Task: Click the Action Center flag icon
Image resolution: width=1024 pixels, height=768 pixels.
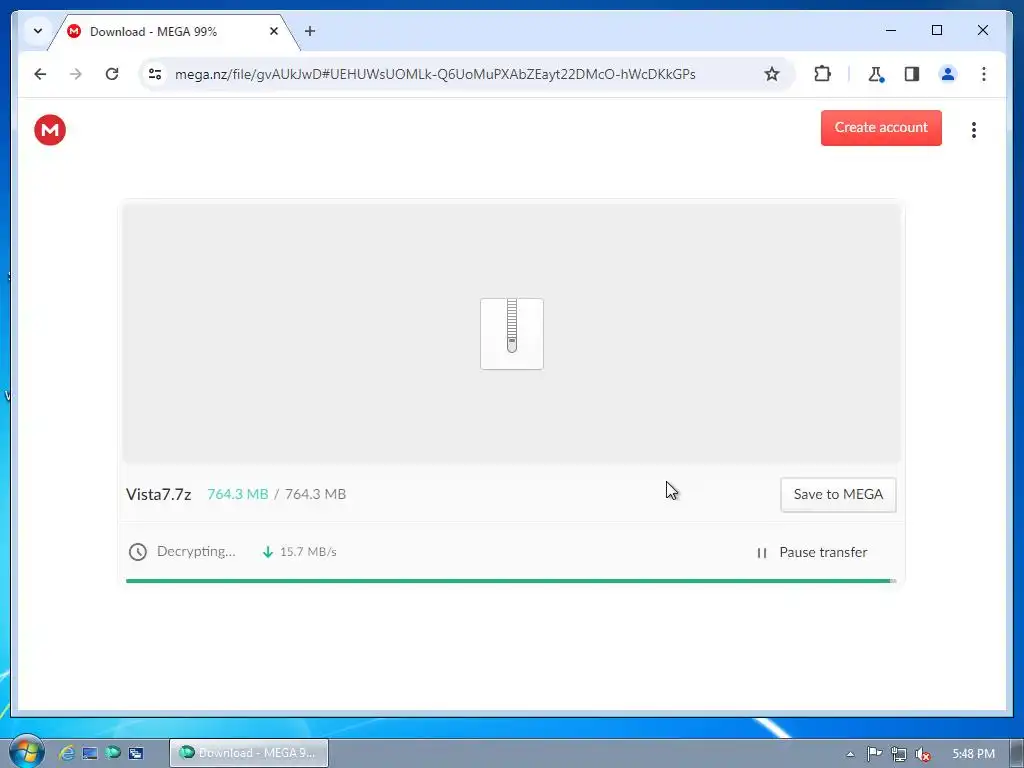Action: click(x=874, y=754)
